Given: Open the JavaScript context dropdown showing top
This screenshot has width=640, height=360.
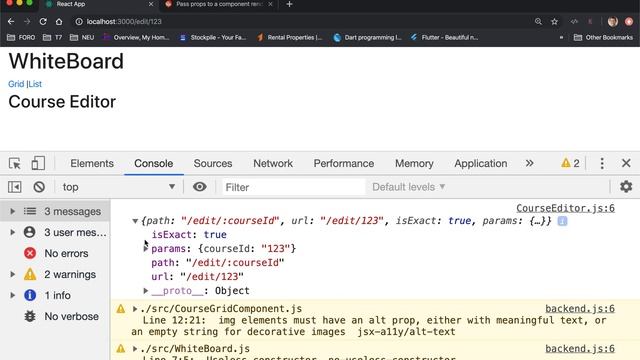Looking at the screenshot, I should pos(118,187).
